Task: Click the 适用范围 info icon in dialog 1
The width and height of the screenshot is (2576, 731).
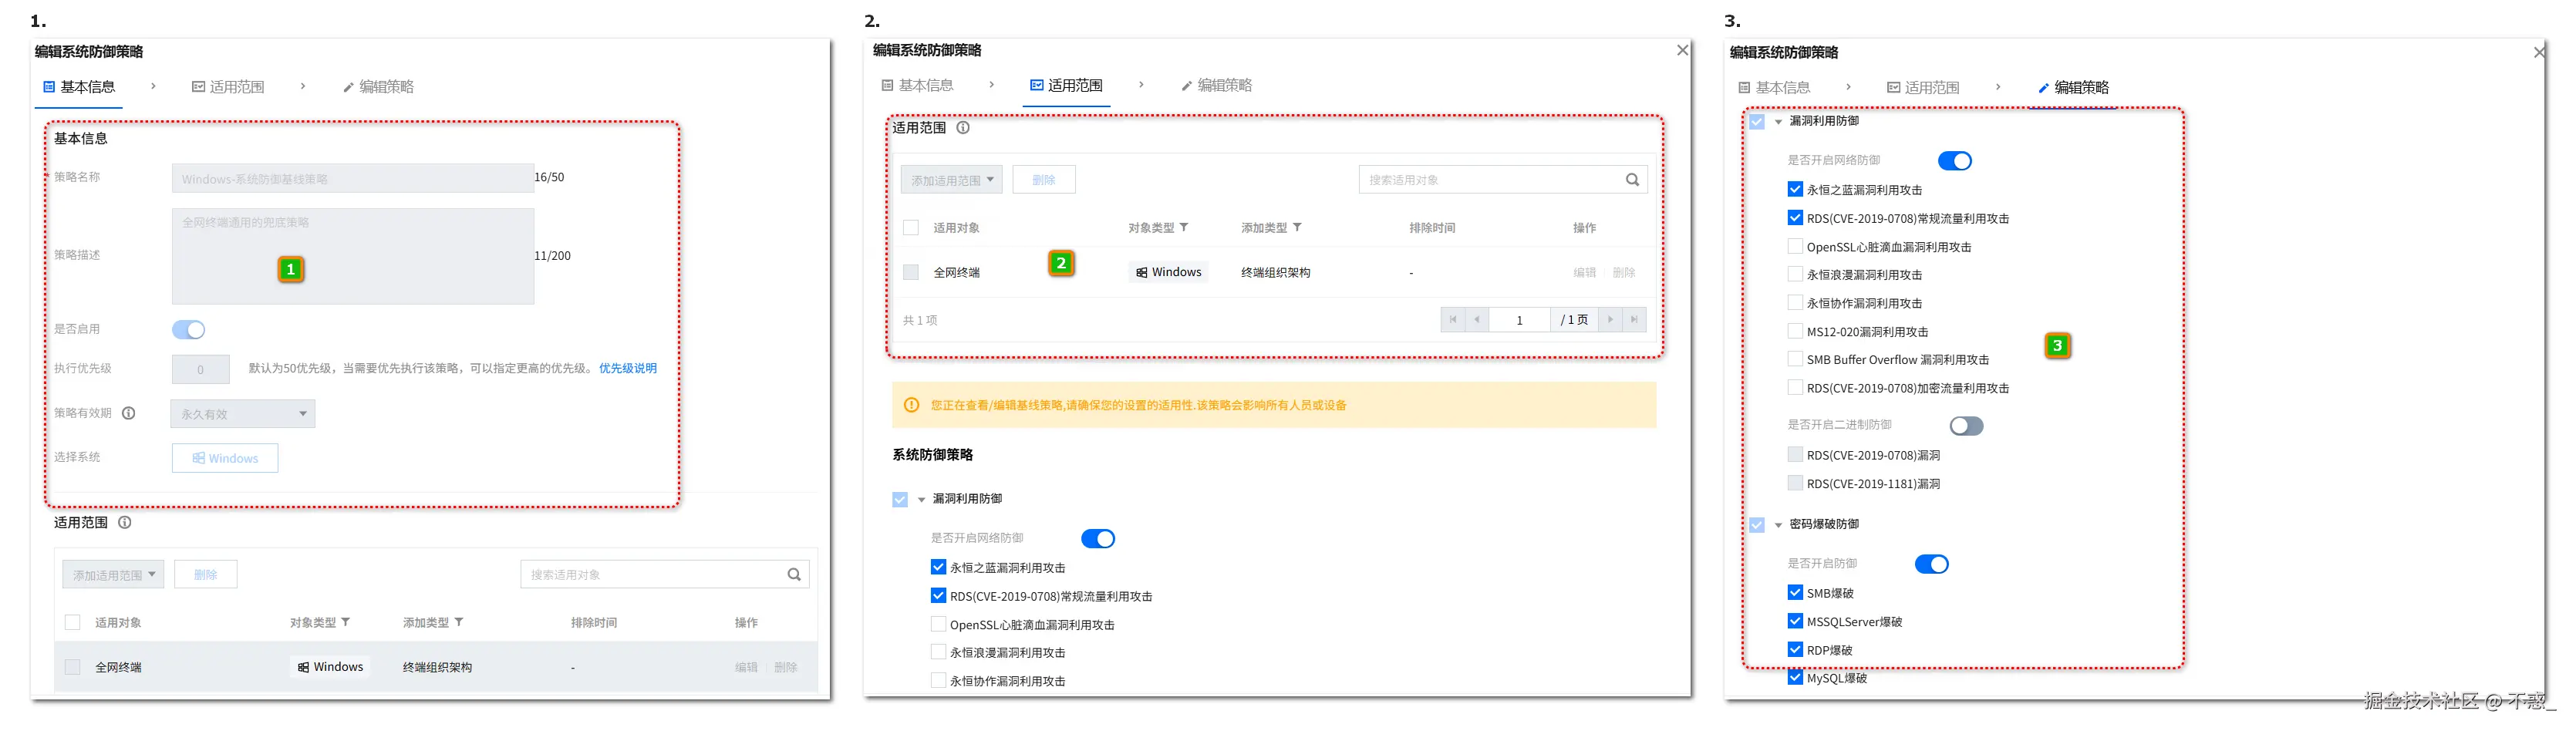Action: pos(125,522)
